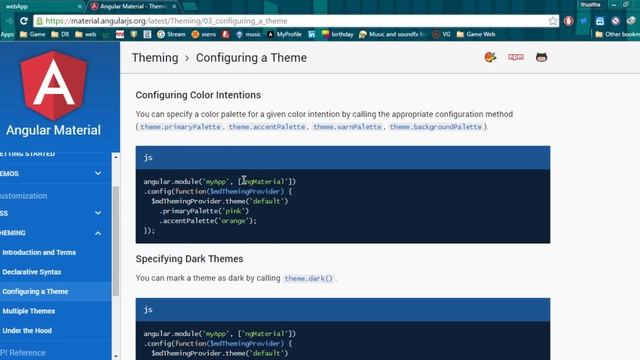Open the Other bookmarks folder
Image resolution: width=640 pixels, height=360 pixels.
click(x=618, y=34)
